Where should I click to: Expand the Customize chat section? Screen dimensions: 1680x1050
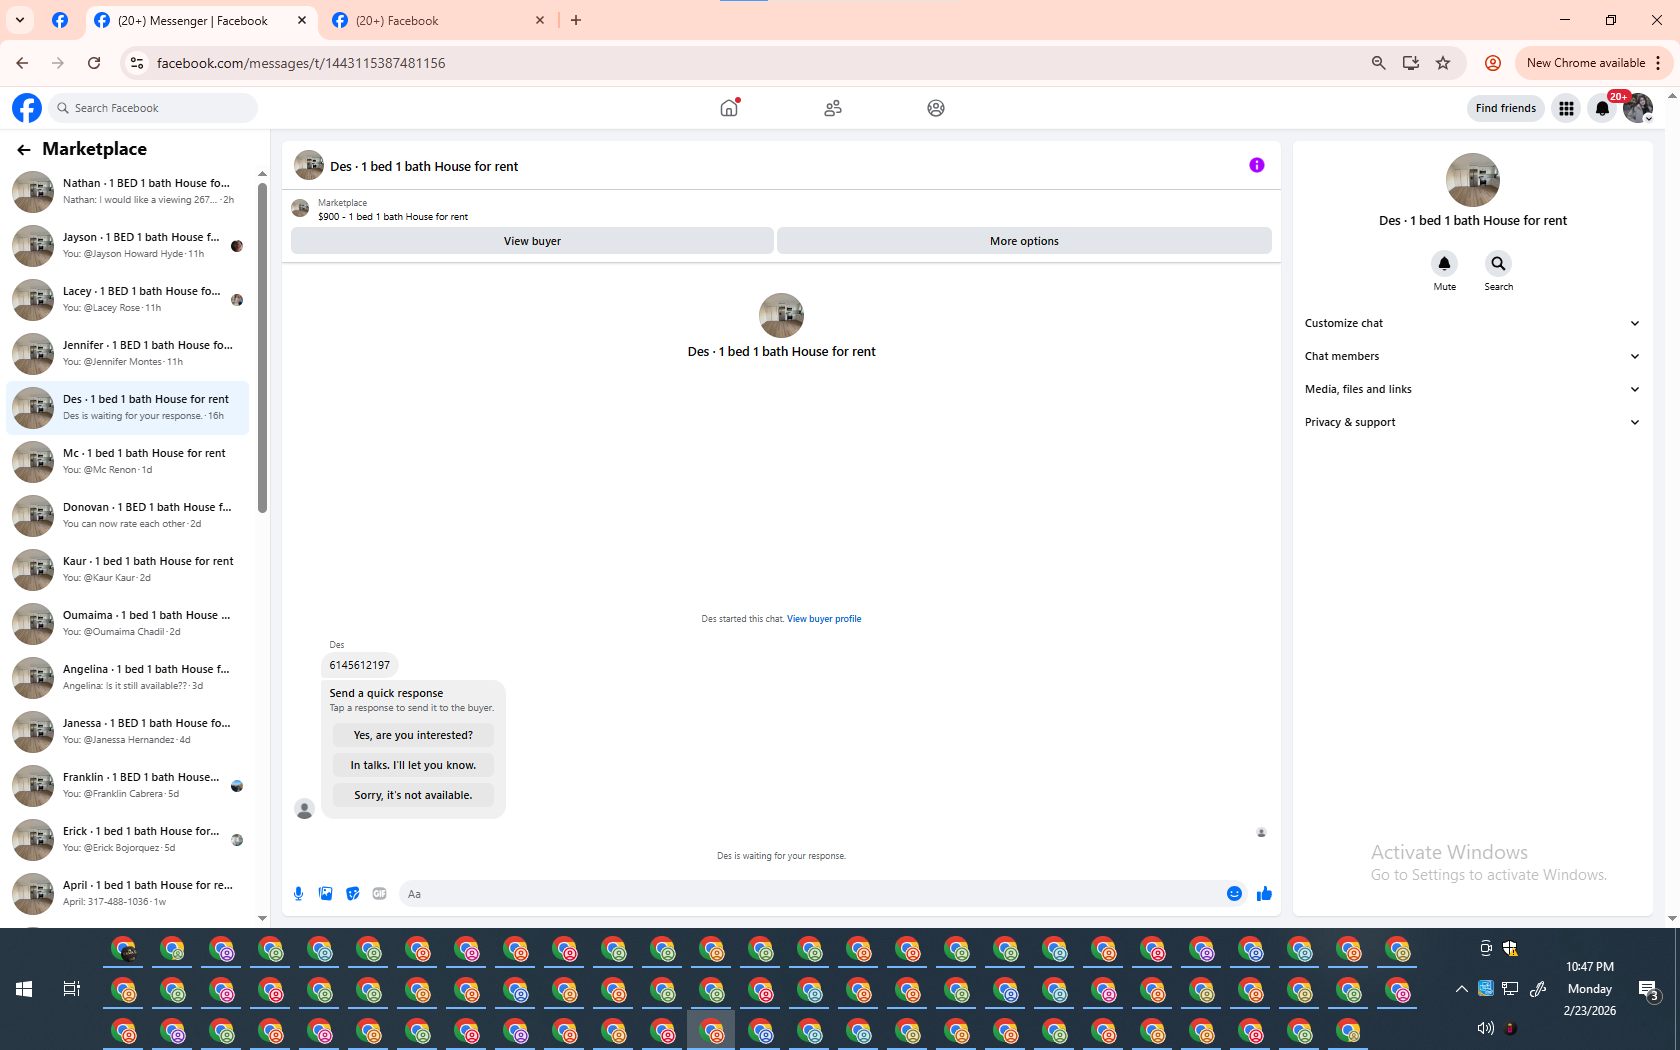click(1472, 323)
